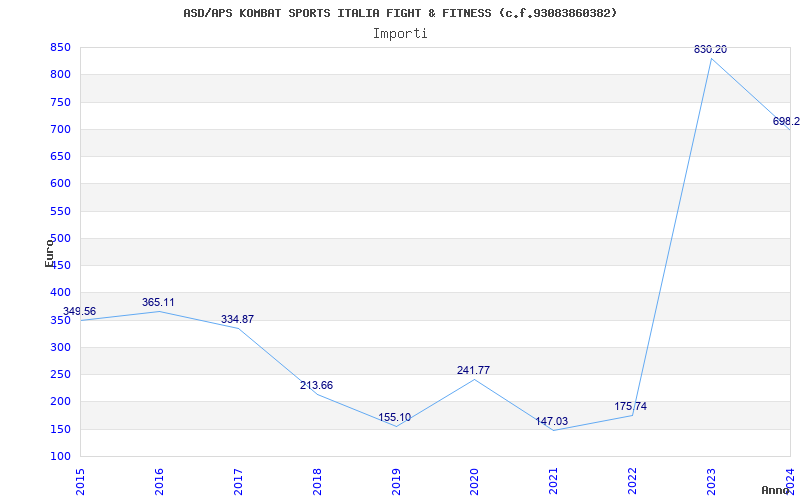
Task: Click the 2018 x-axis label
Action: coord(317,482)
